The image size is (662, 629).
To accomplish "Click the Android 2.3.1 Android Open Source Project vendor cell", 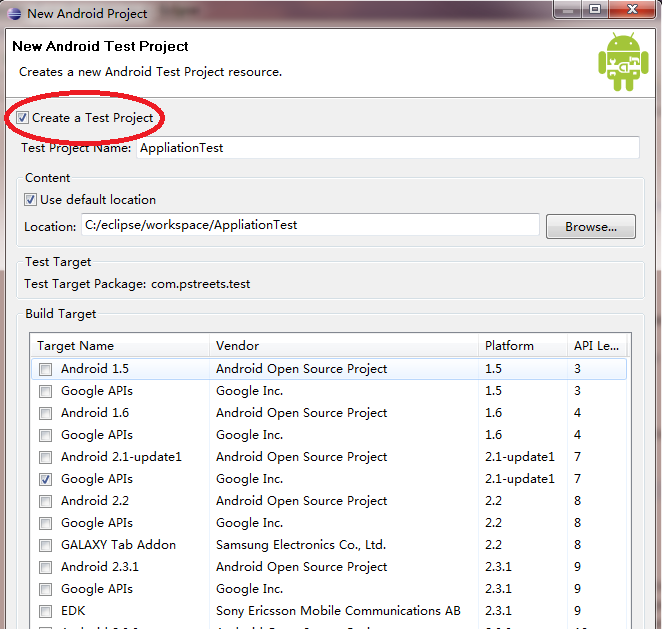I will click(x=301, y=567).
